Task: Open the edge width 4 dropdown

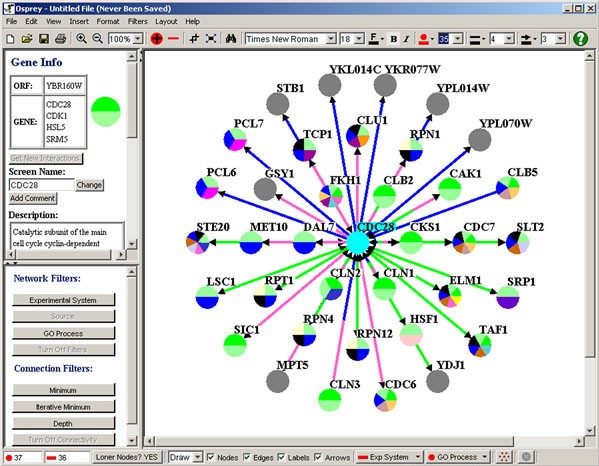Action: pyautogui.click(x=509, y=39)
